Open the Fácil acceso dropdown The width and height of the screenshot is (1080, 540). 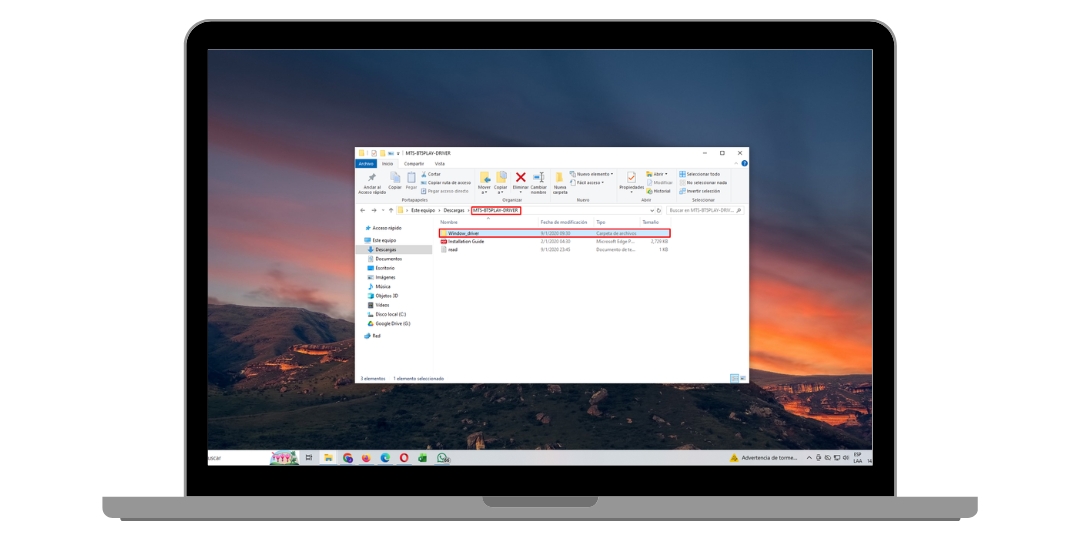tap(590, 183)
